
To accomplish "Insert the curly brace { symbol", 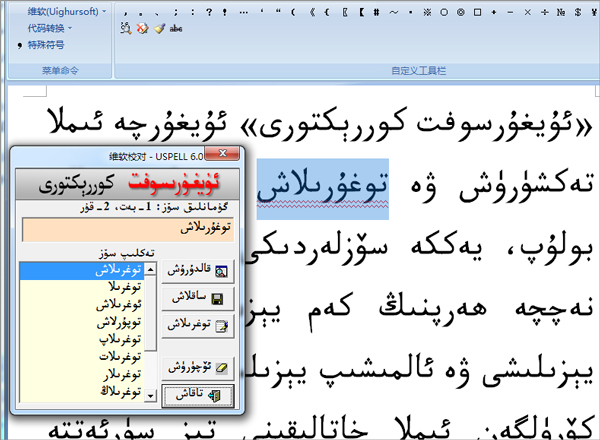I will (x=326, y=13).
